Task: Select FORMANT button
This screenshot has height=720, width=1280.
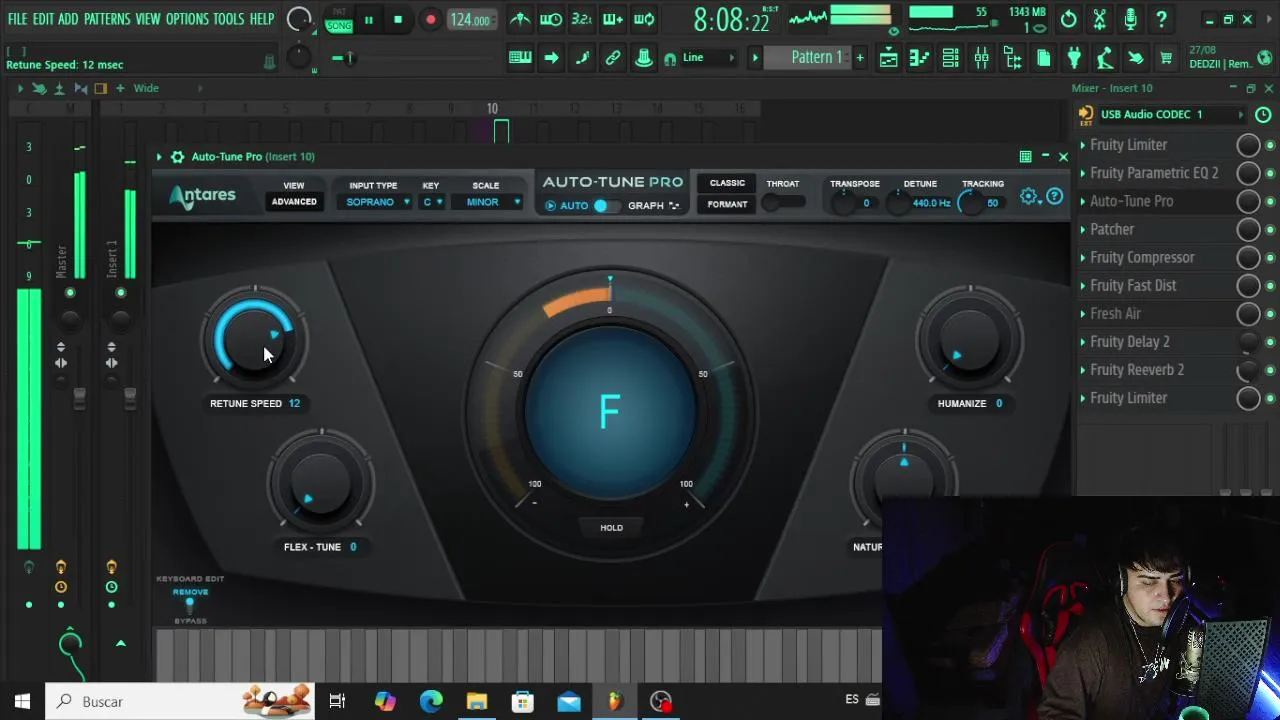Action: pyautogui.click(x=727, y=205)
